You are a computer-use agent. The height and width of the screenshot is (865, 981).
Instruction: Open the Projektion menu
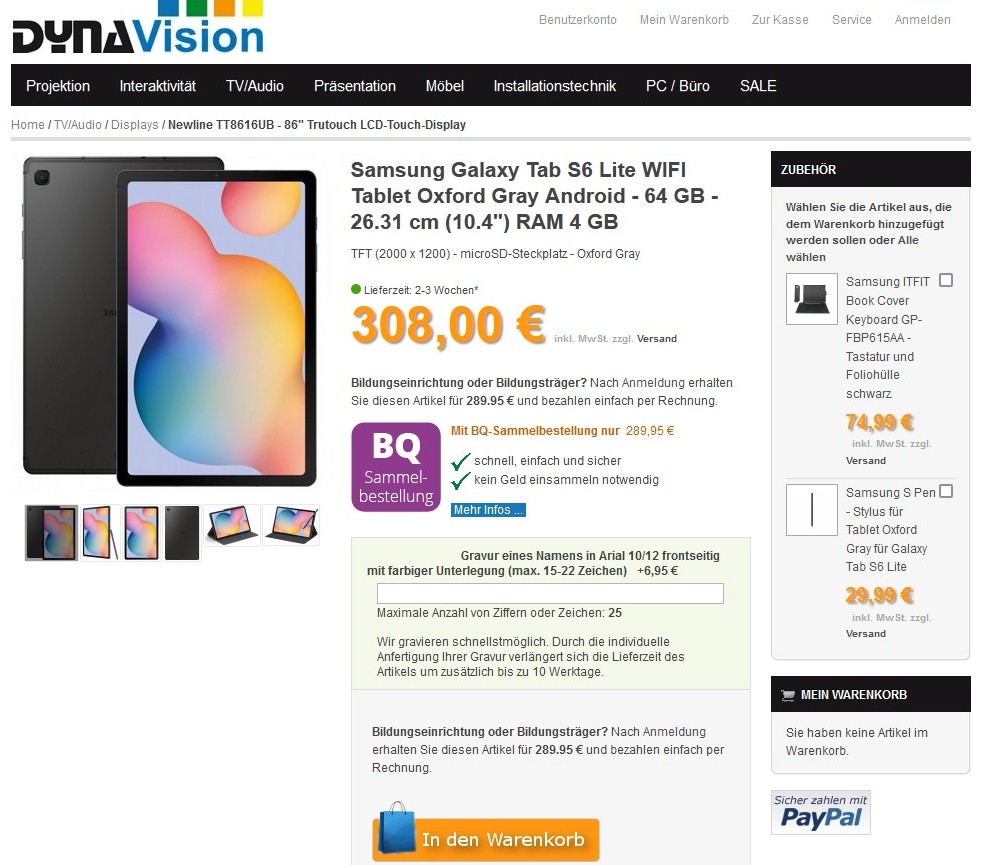click(x=58, y=86)
